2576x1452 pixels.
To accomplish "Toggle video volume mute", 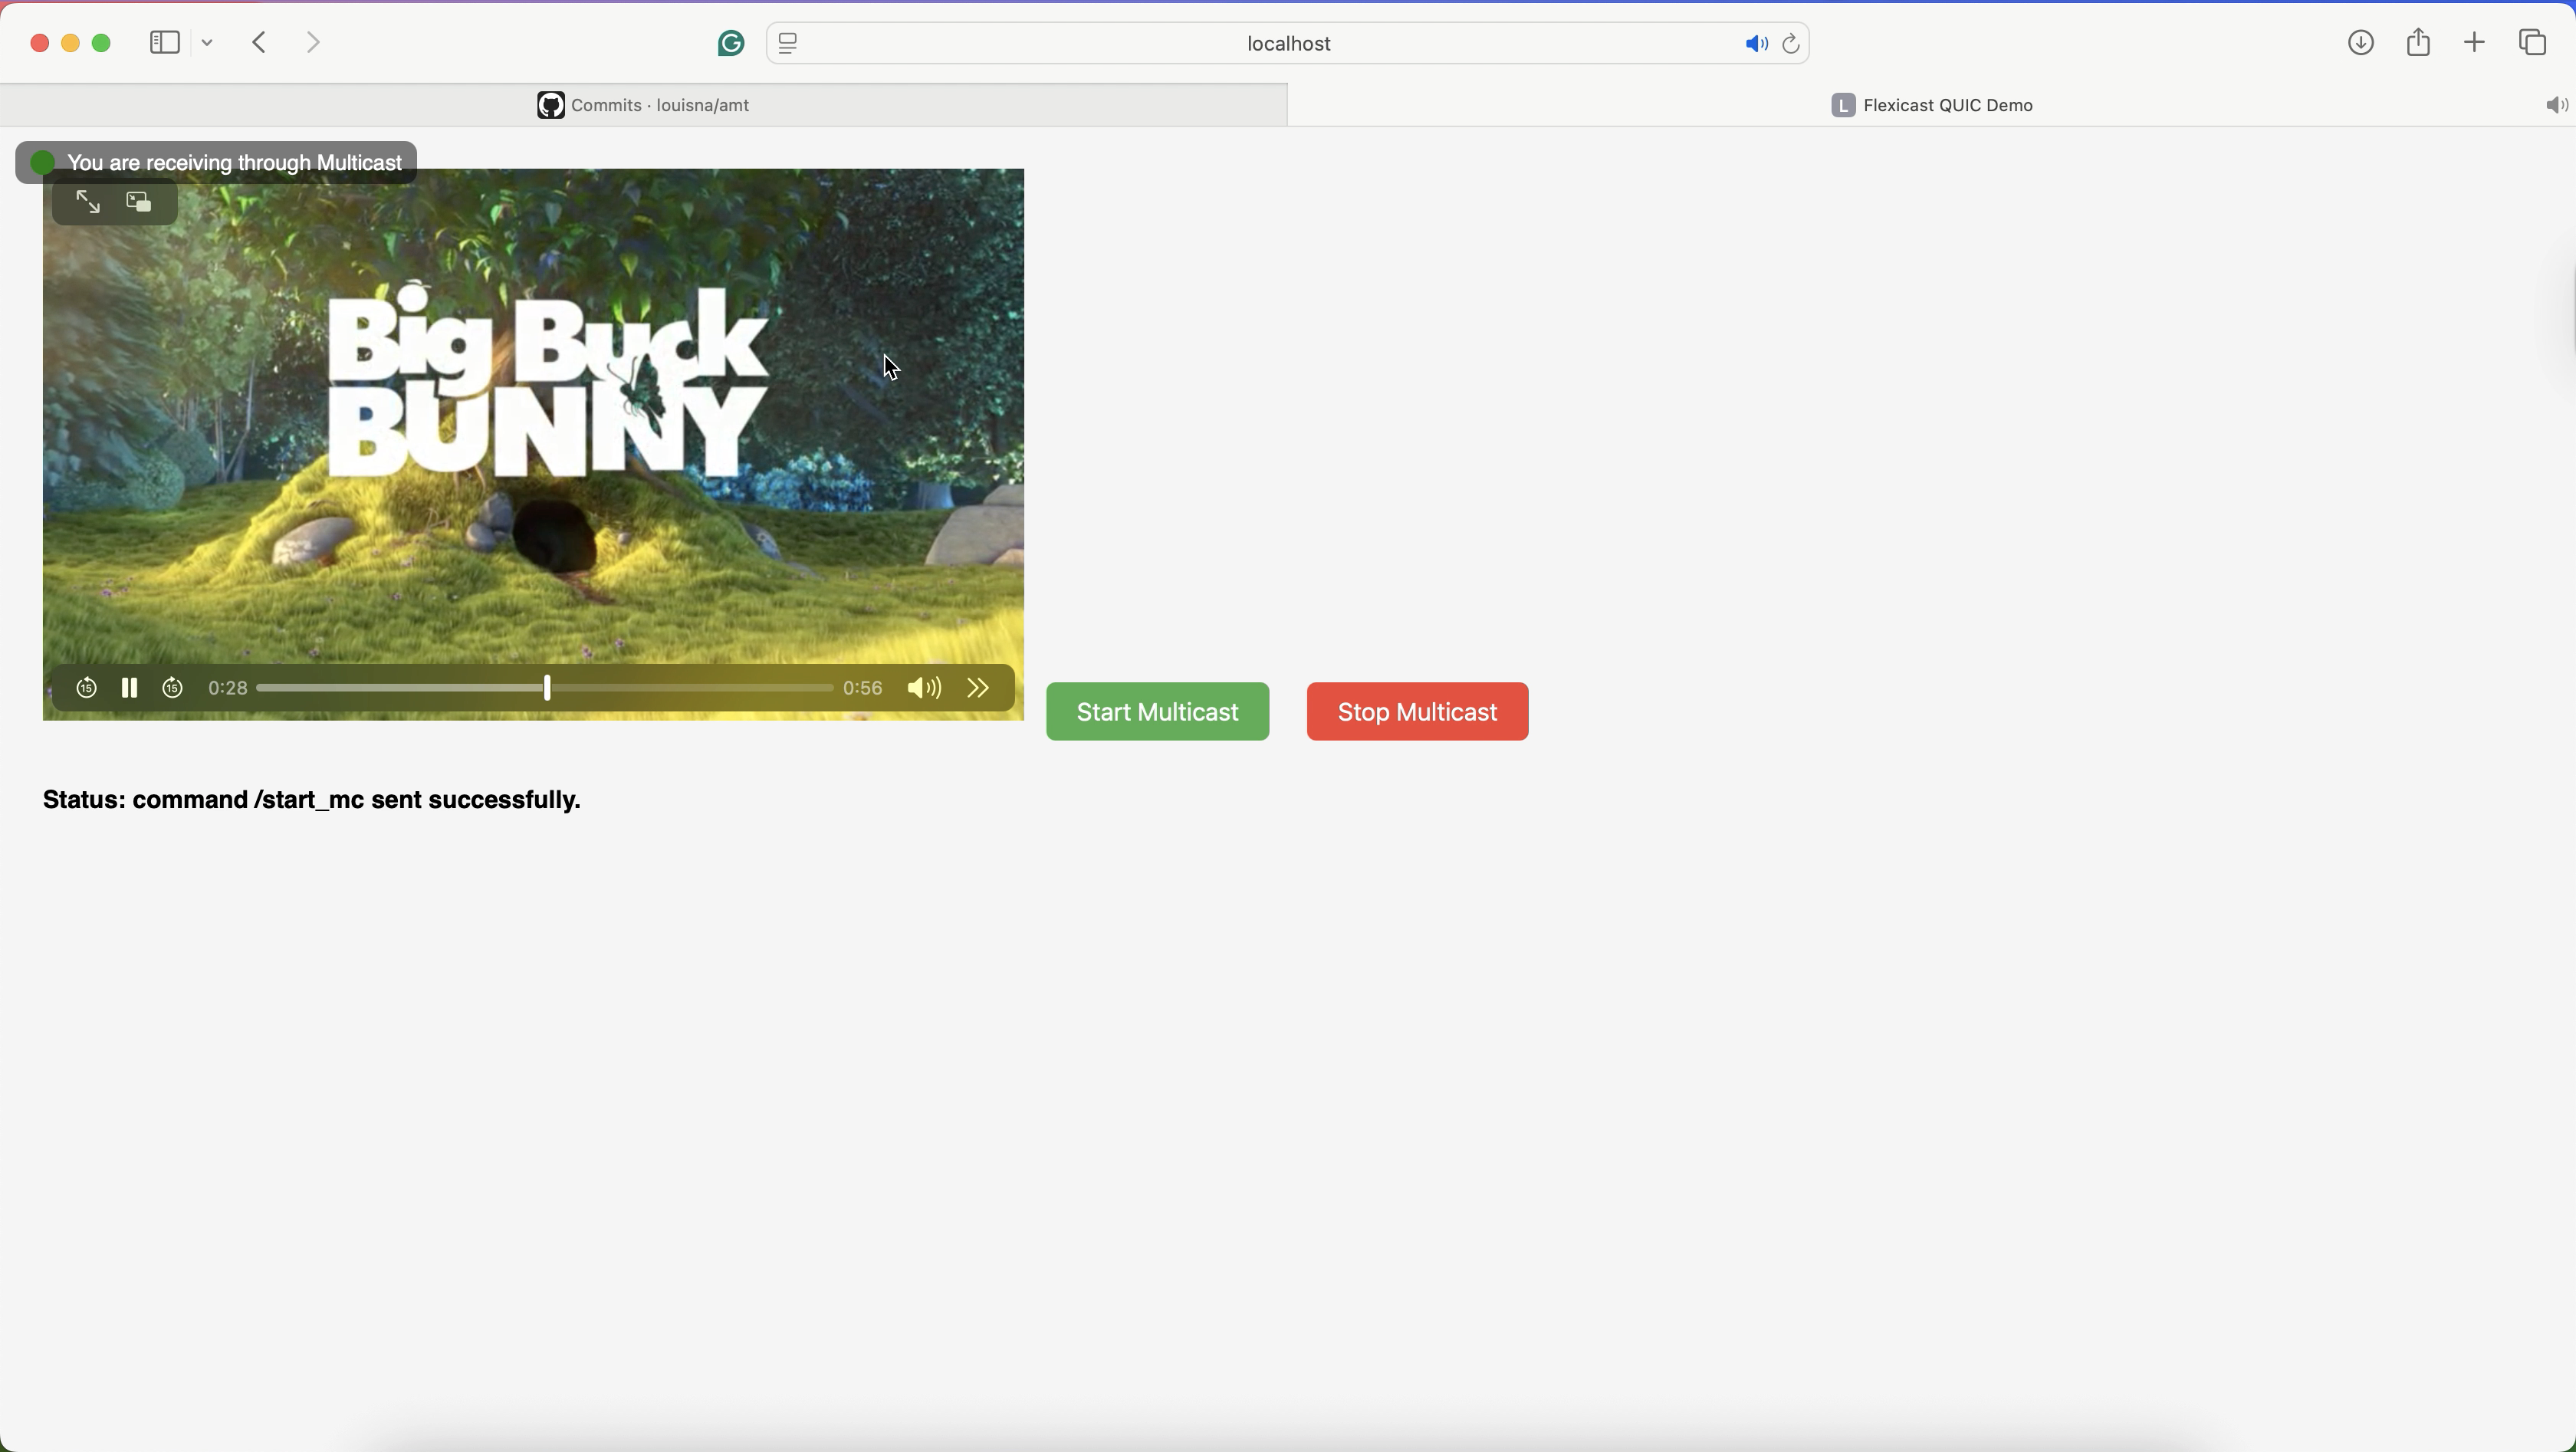I will pos(924,688).
